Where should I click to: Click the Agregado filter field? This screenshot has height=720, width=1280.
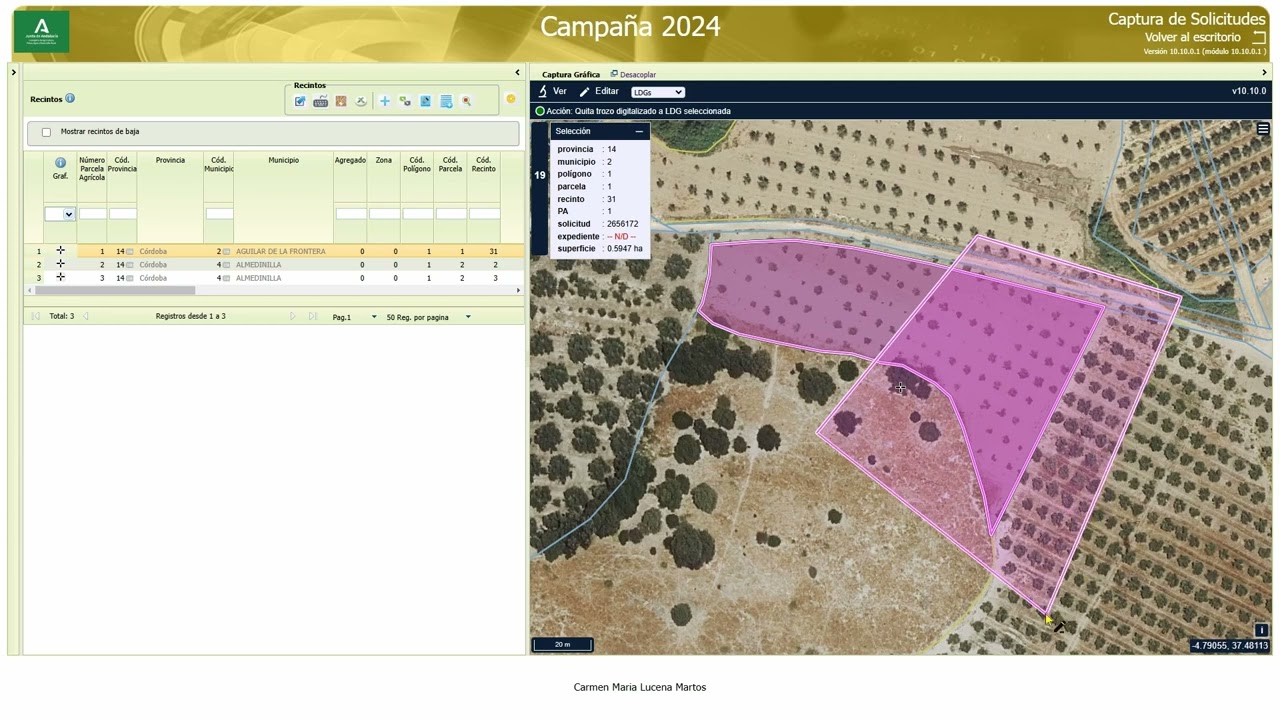pyautogui.click(x=351, y=214)
